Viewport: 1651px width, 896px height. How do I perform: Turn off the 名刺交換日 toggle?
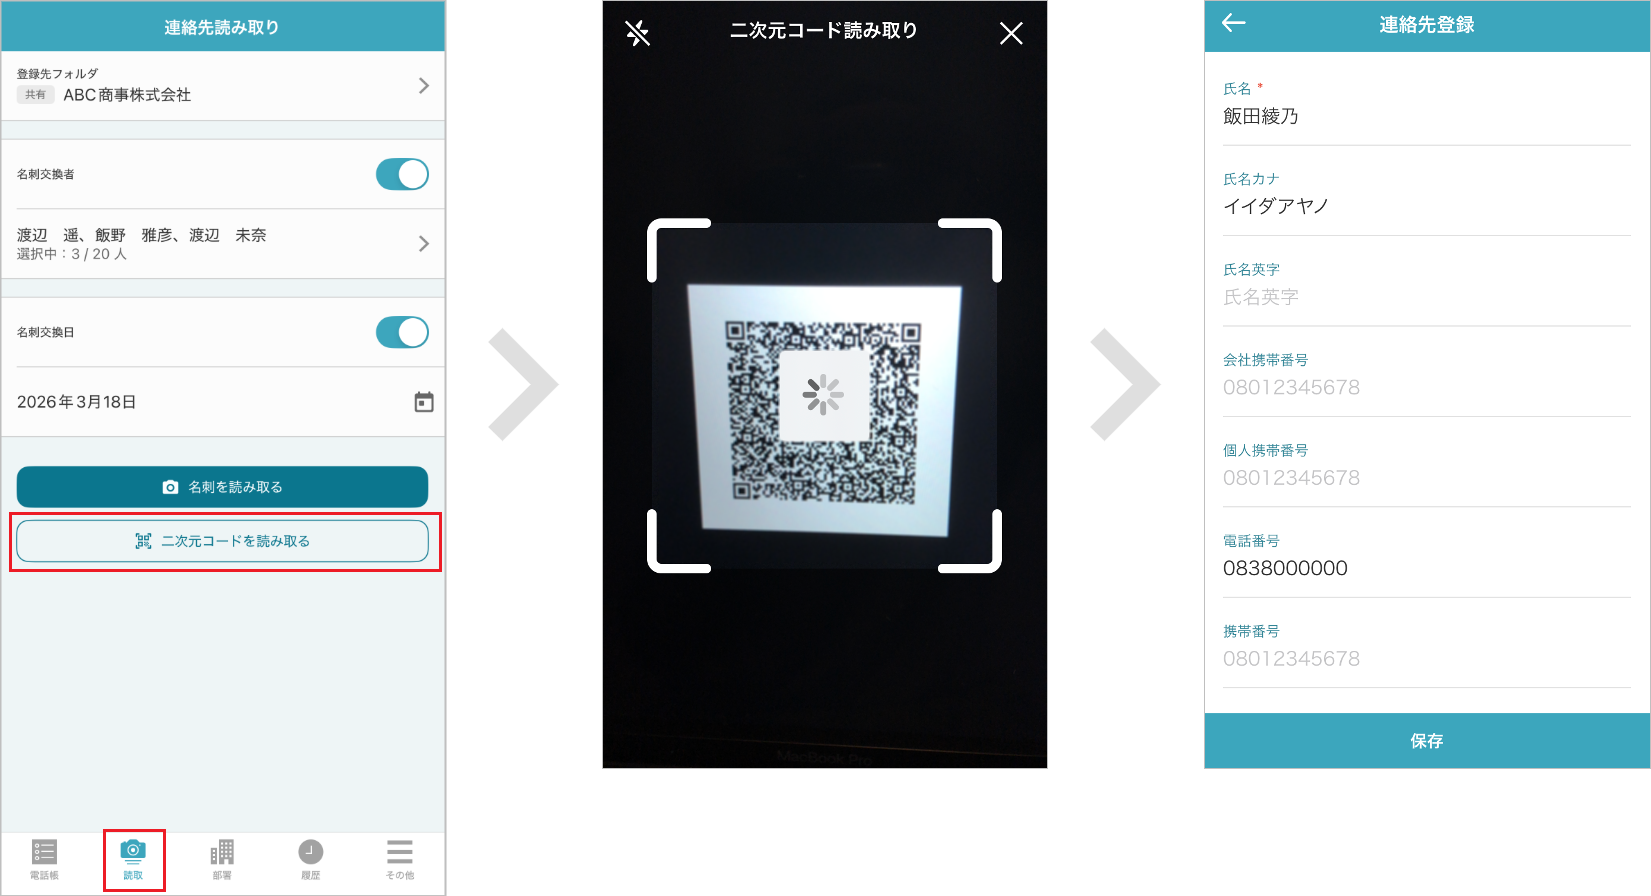click(x=402, y=332)
